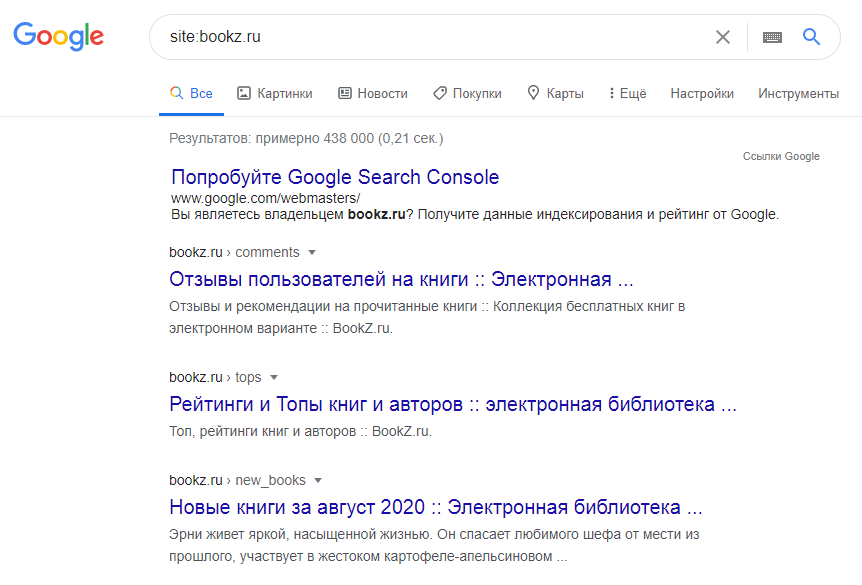Expand dropdown arrow next to bookz.ru comments

(312, 252)
